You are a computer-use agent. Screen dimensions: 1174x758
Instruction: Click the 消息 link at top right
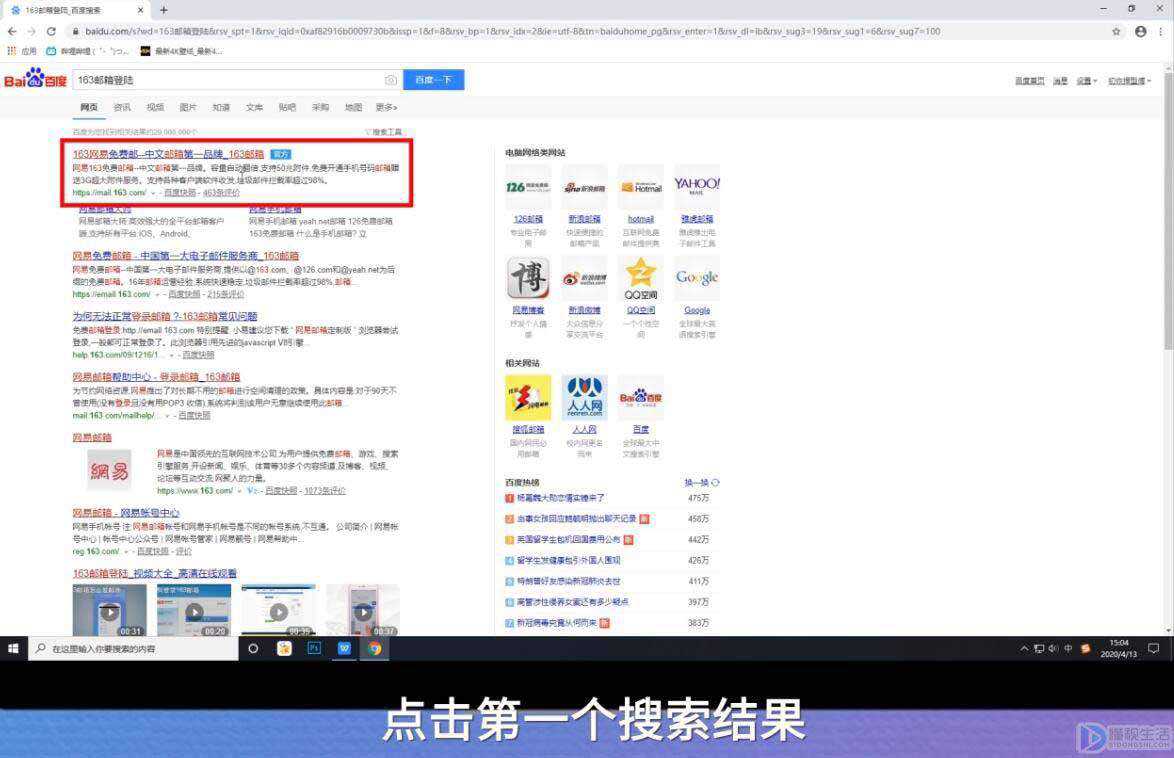click(1060, 81)
